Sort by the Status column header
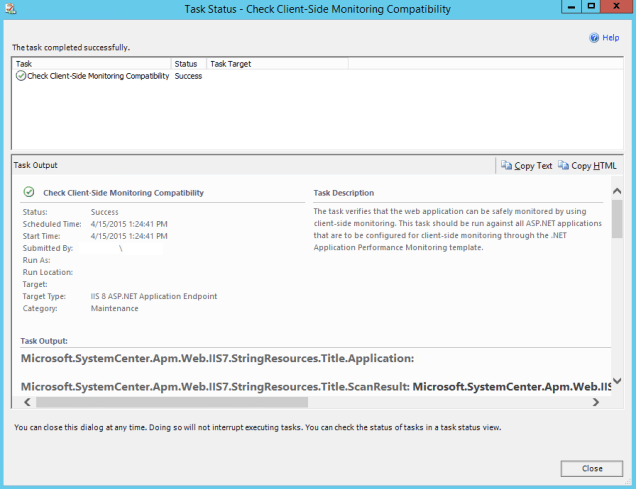 (188, 64)
